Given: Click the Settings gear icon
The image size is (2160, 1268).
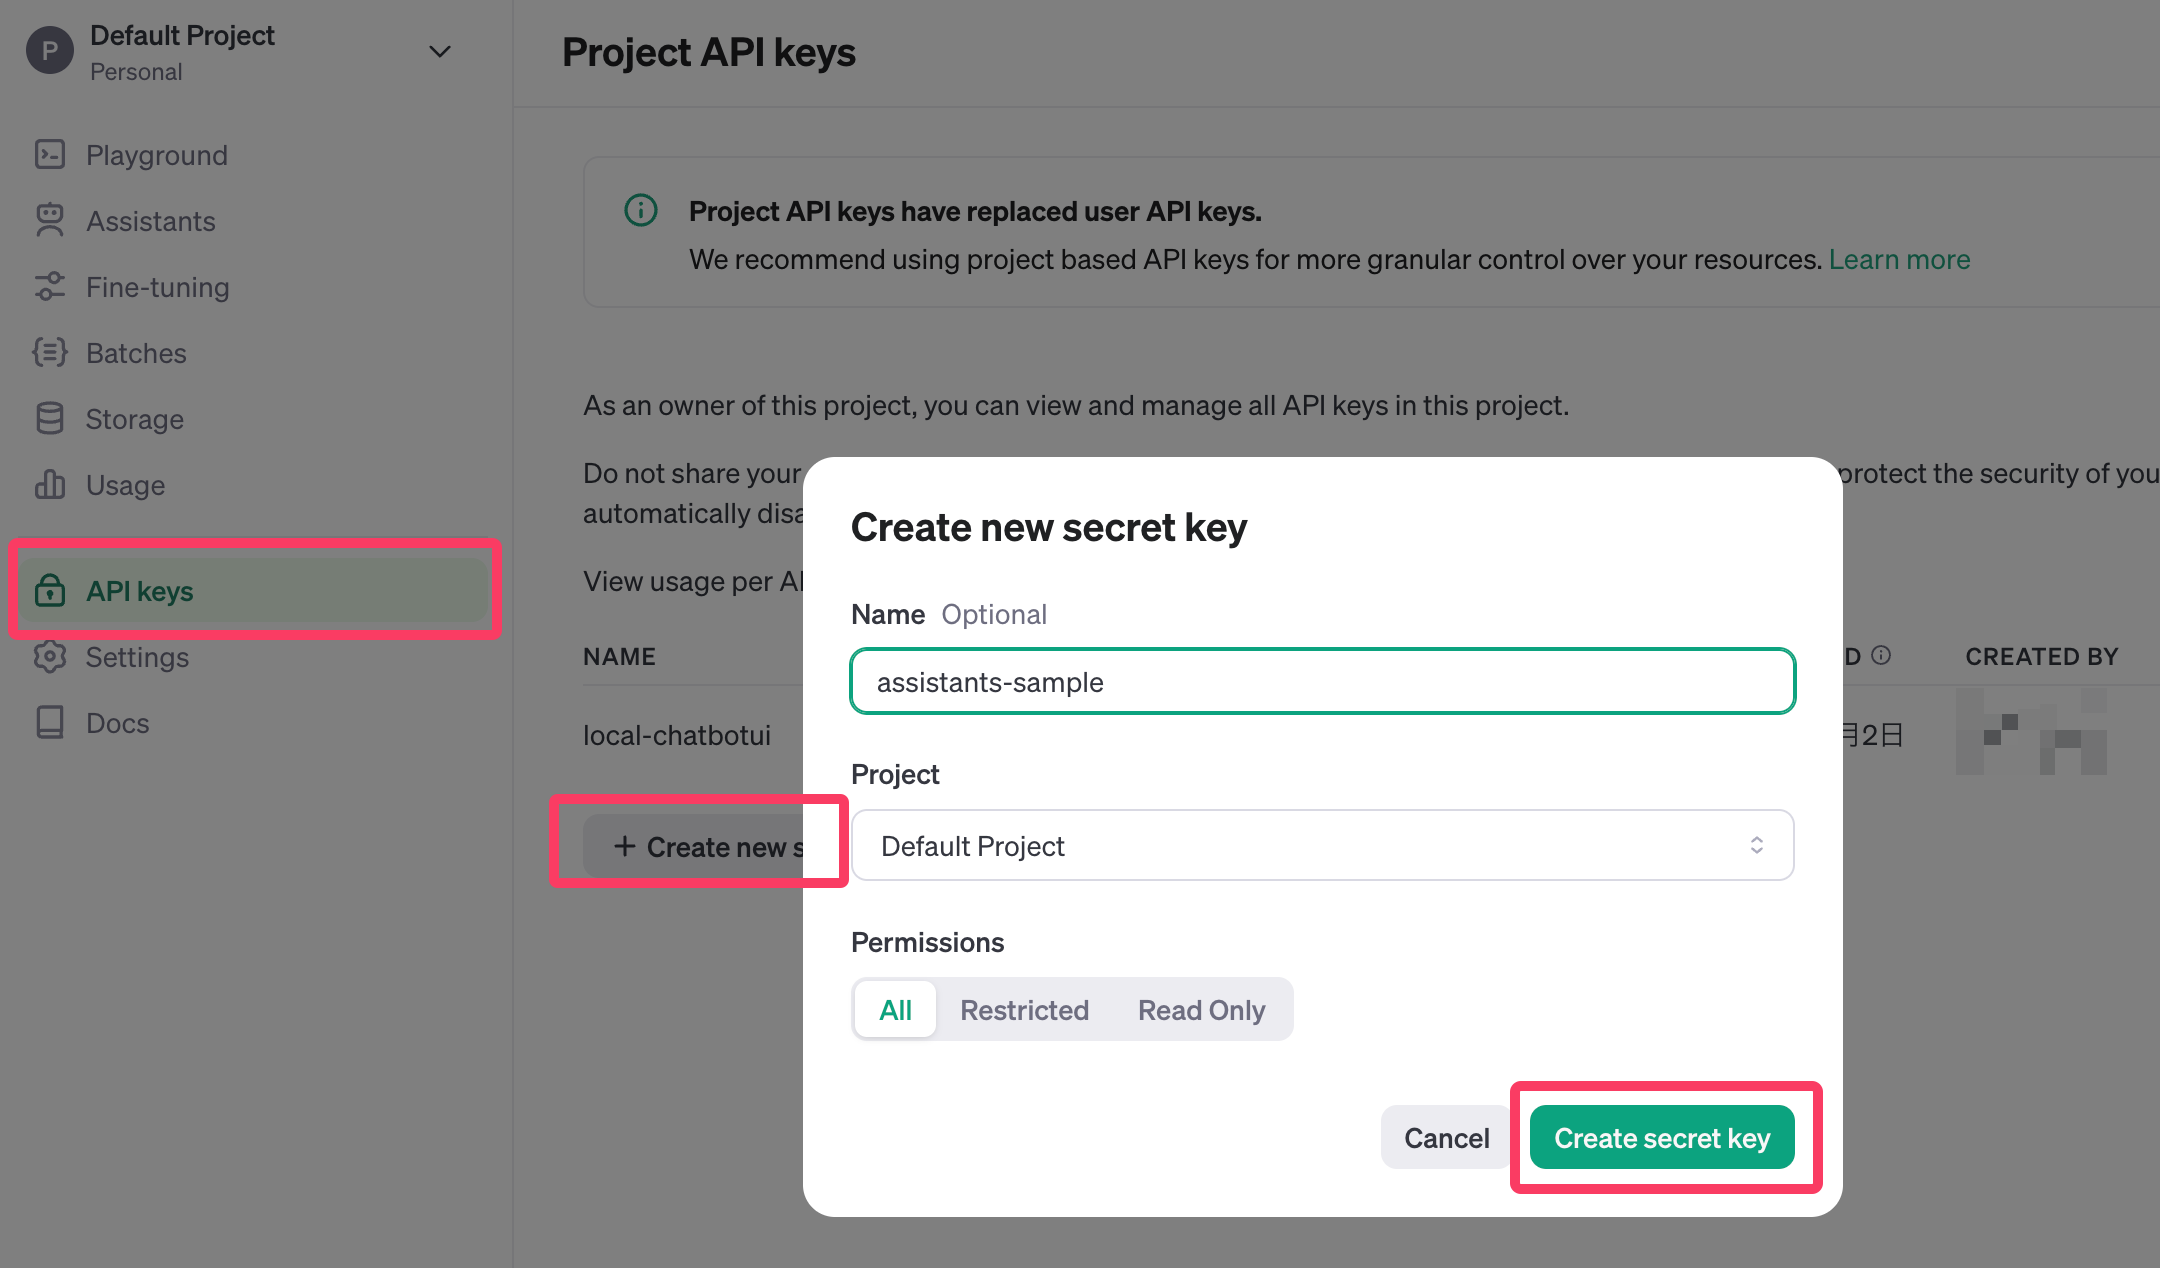Looking at the screenshot, I should tap(50, 657).
